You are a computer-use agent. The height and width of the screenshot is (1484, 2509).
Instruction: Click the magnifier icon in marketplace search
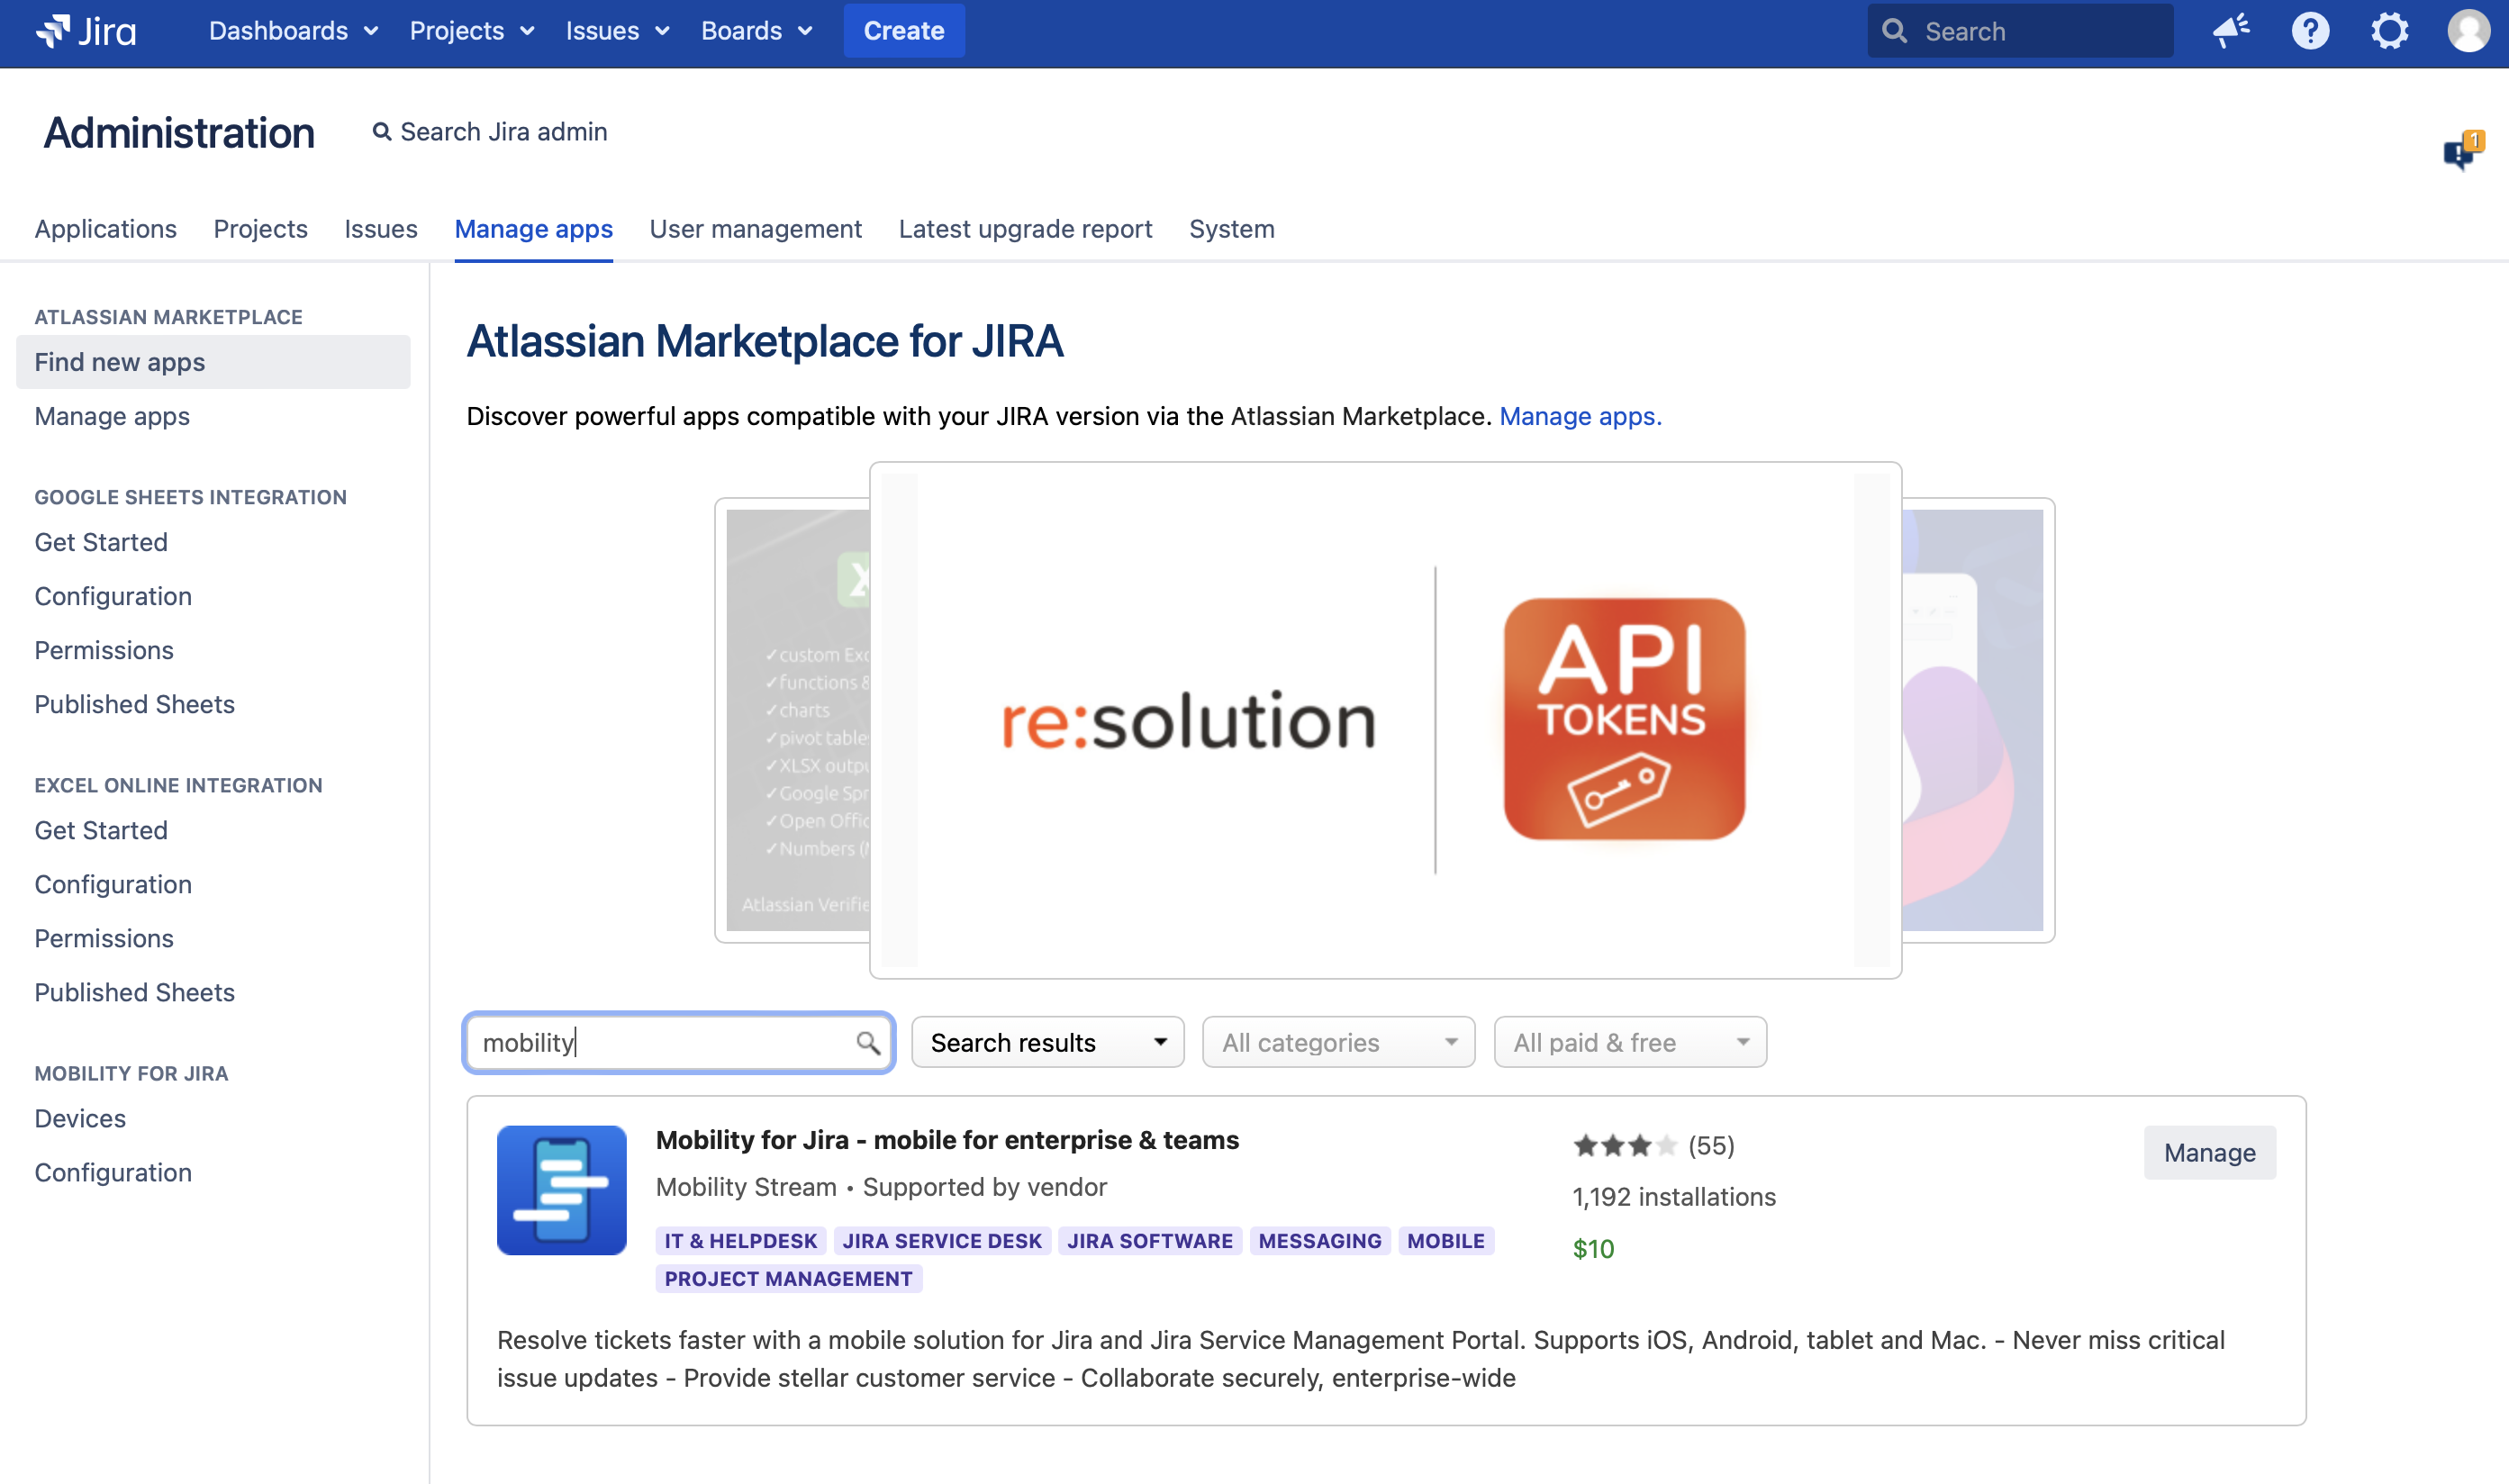pos(868,1043)
